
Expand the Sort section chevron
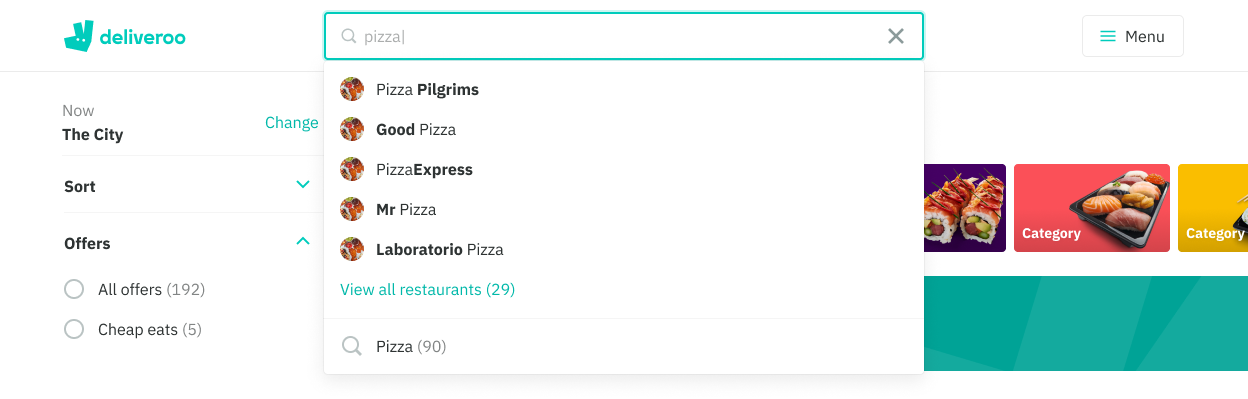click(303, 185)
